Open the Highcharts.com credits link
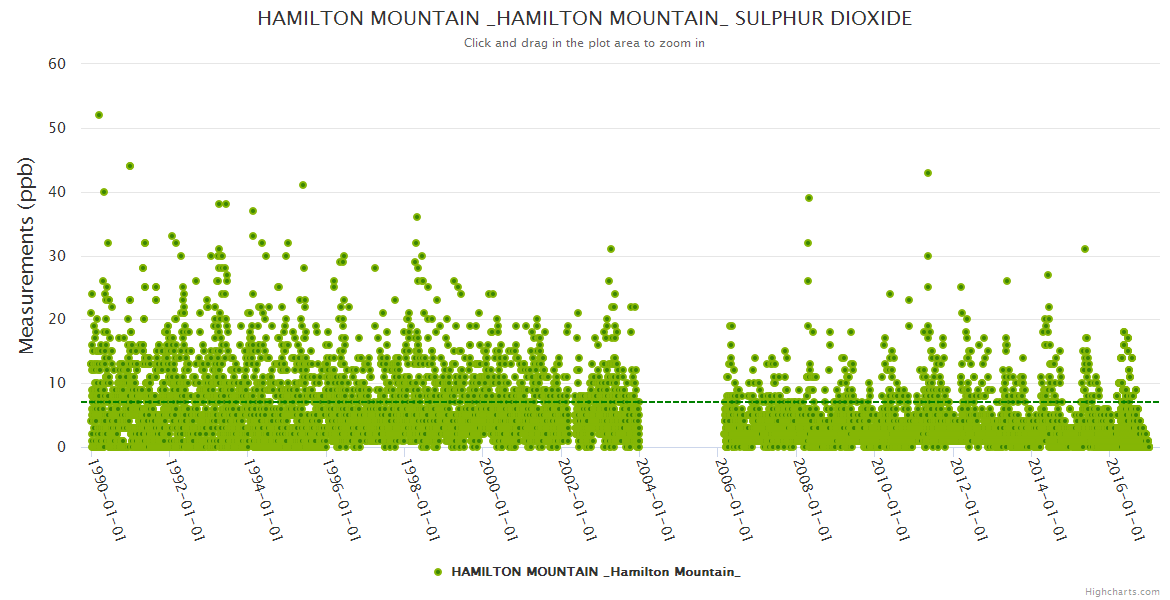This screenshot has width=1170, height=600. pos(1122,591)
